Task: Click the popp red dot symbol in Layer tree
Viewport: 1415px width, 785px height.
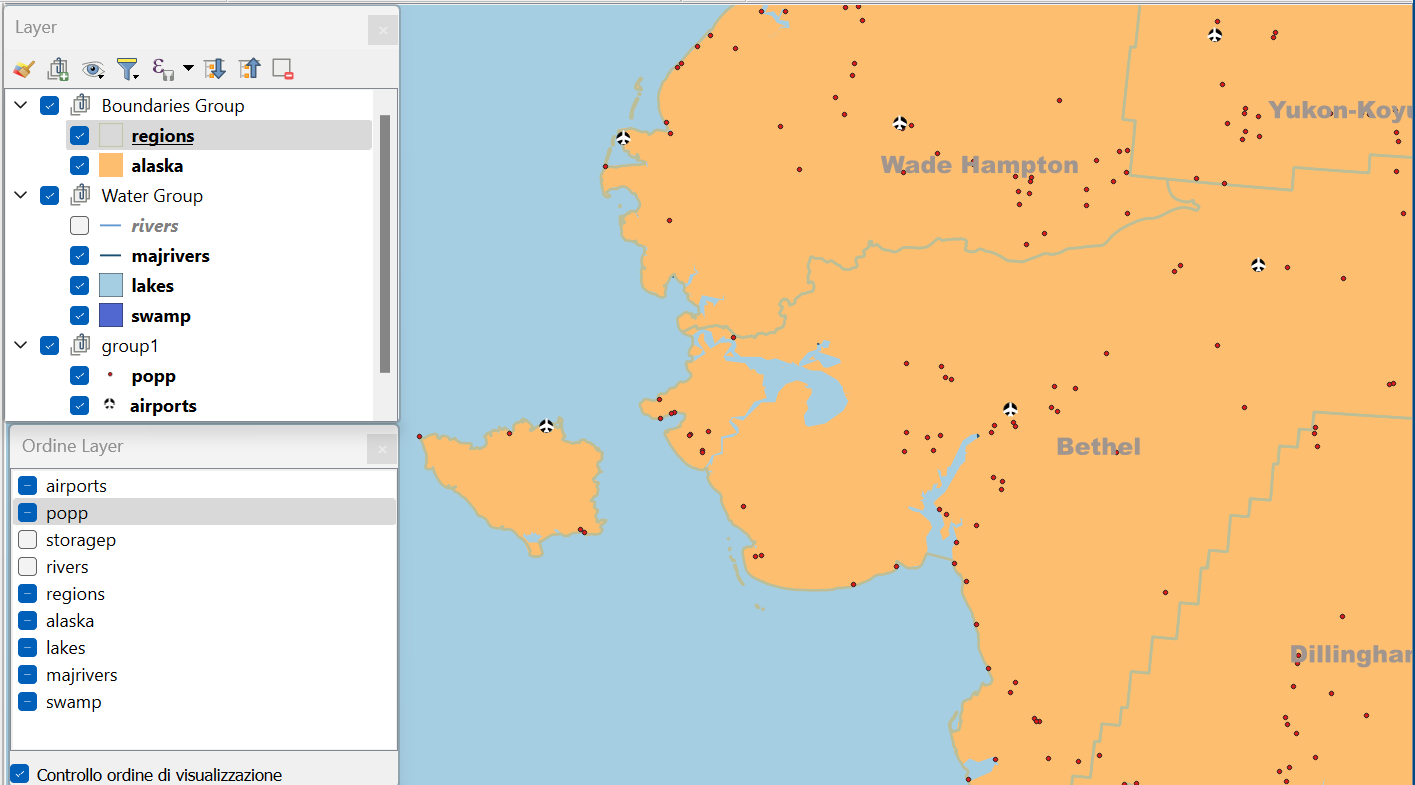Action: coord(110,376)
